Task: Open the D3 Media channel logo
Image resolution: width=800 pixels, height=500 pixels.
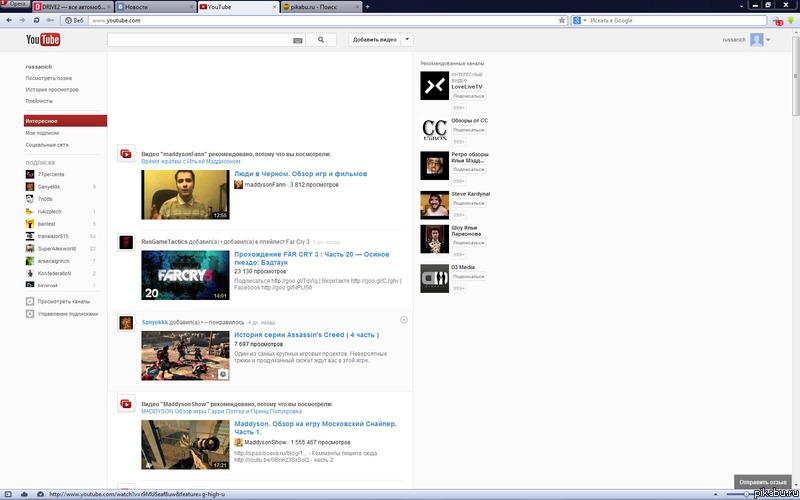Action: pos(434,279)
